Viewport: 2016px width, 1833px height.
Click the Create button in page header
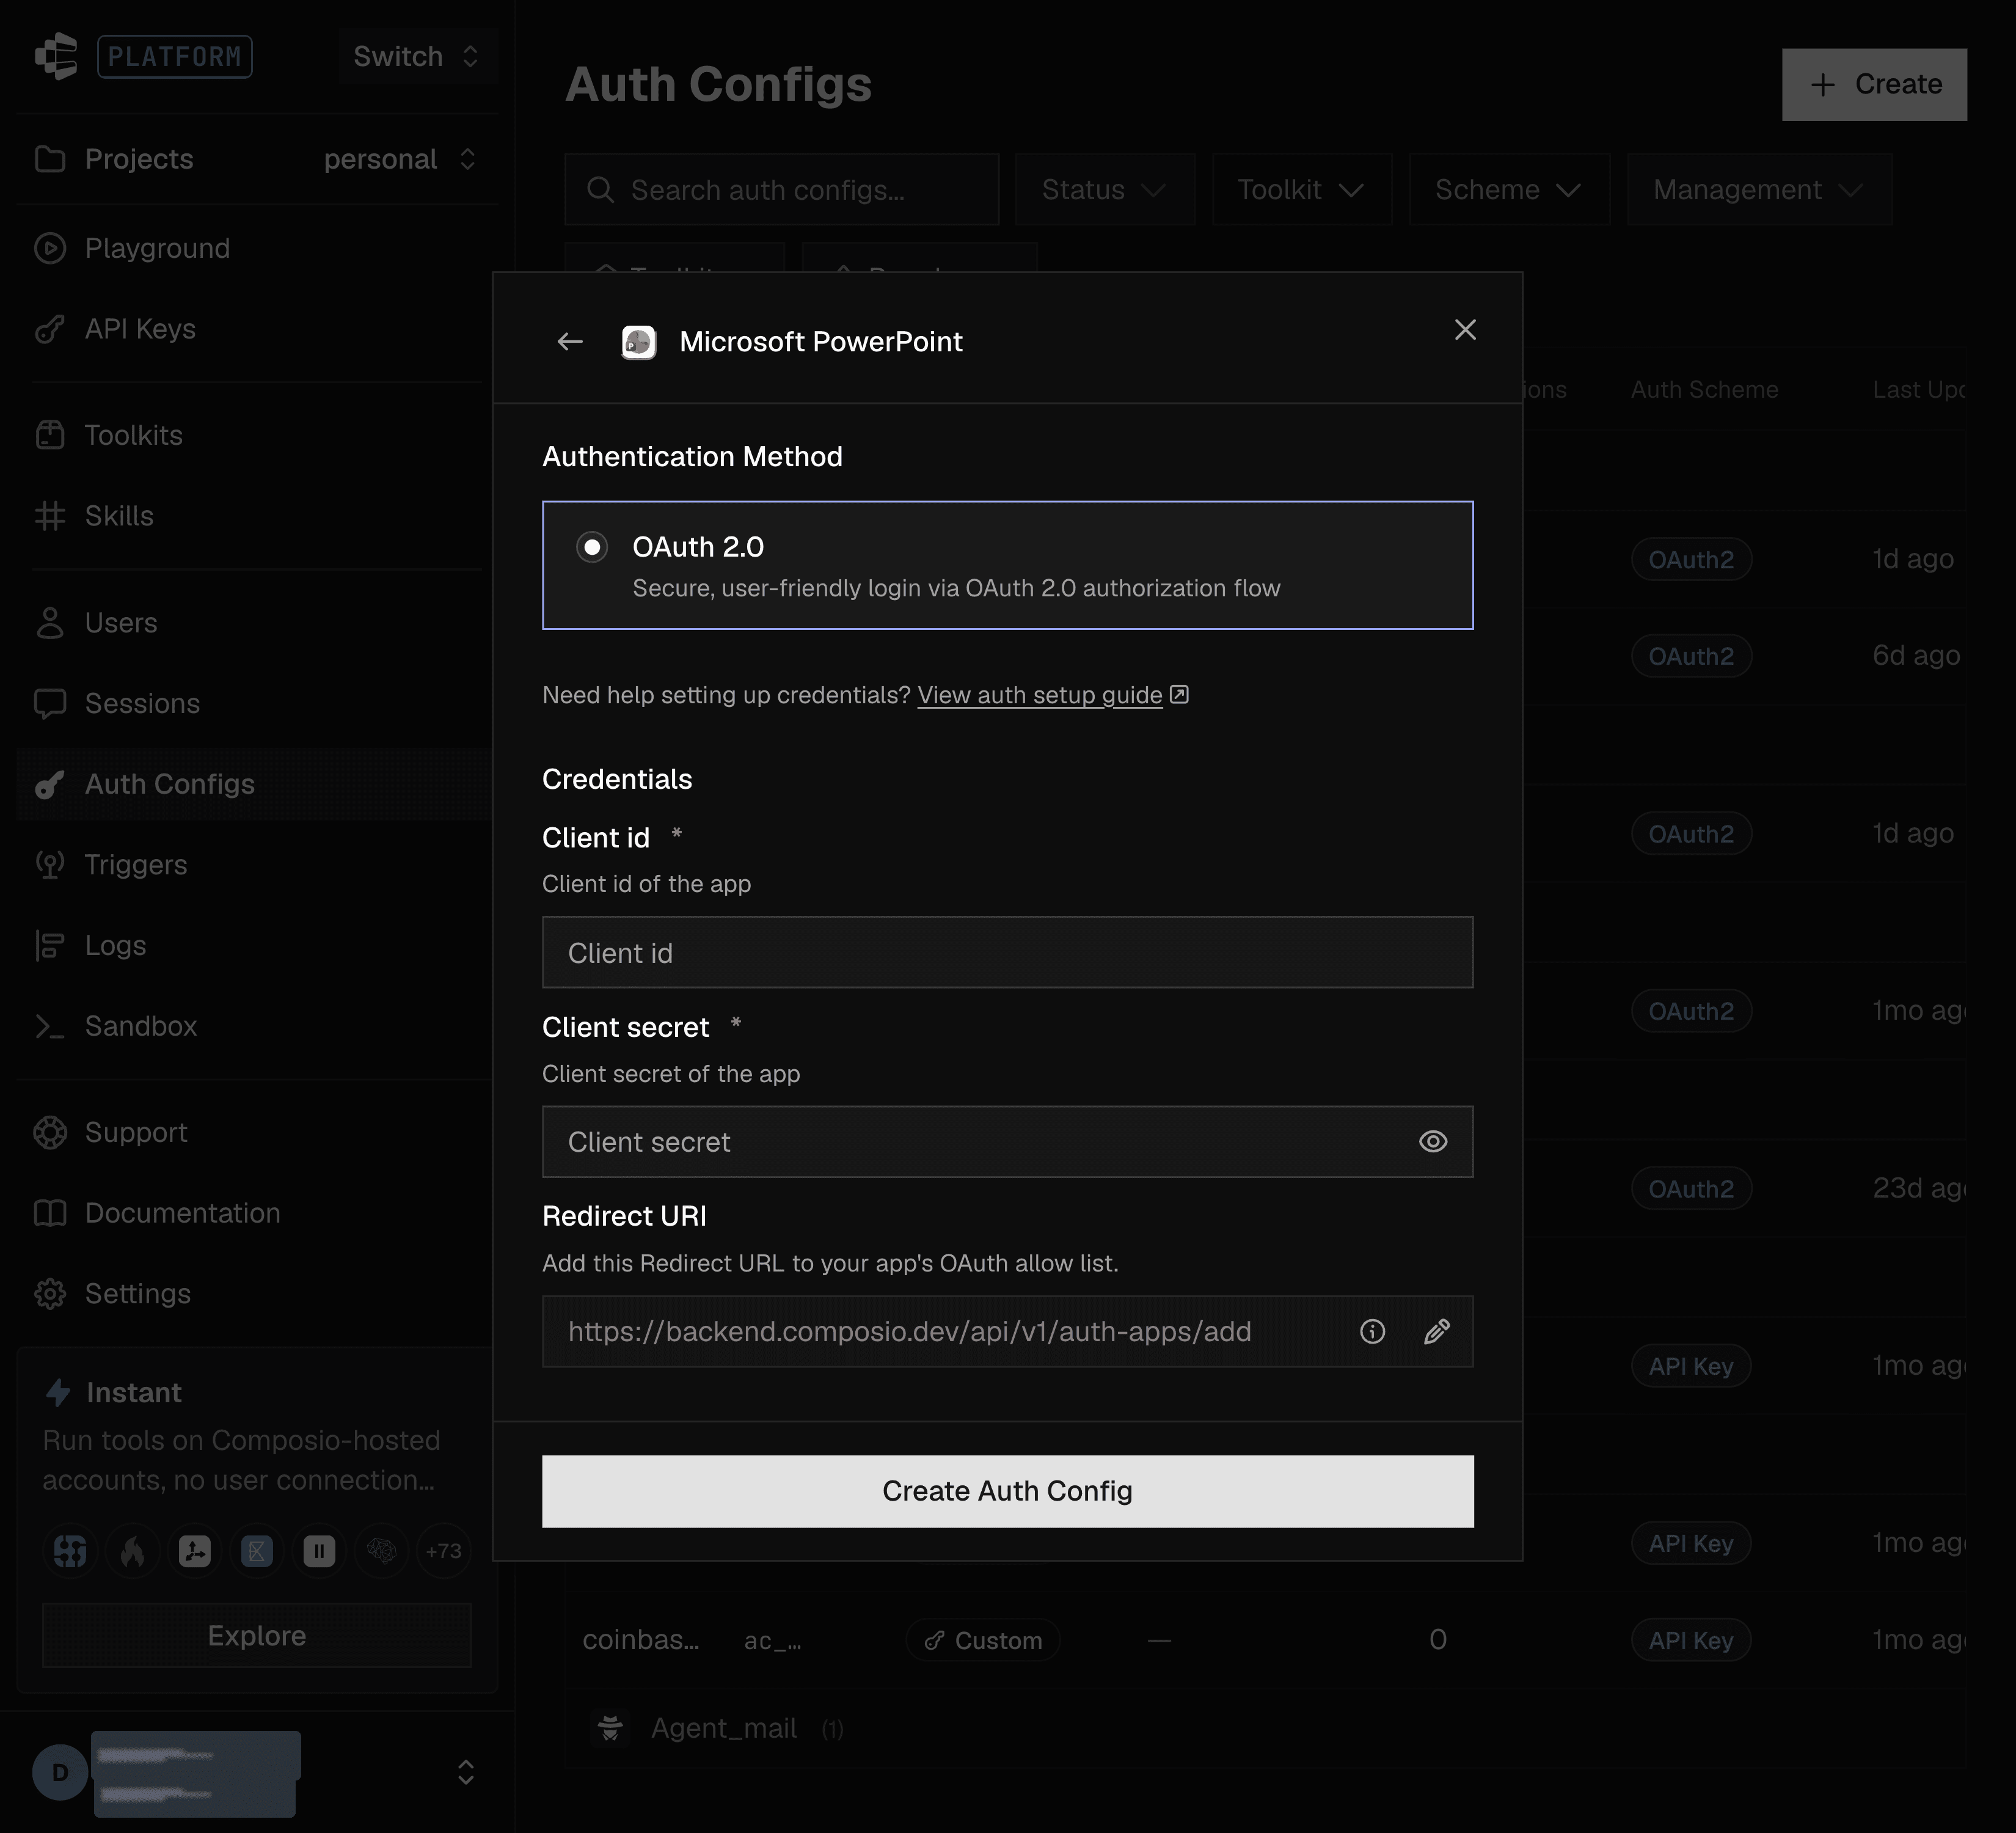[1874, 85]
